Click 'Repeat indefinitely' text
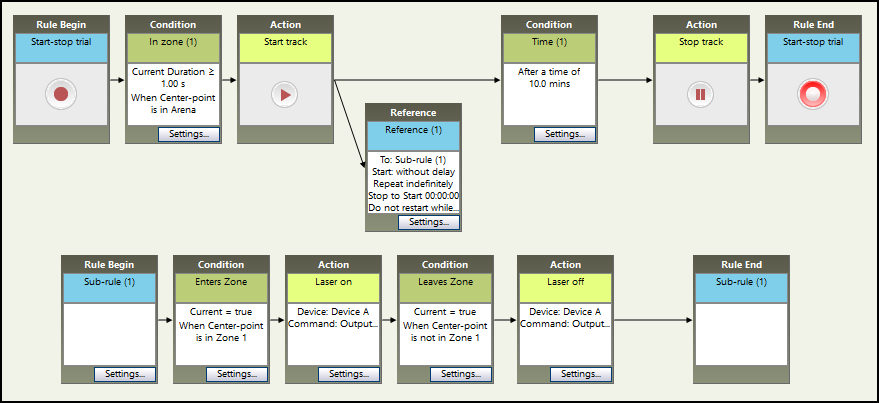879x403 pixels. 413,183
